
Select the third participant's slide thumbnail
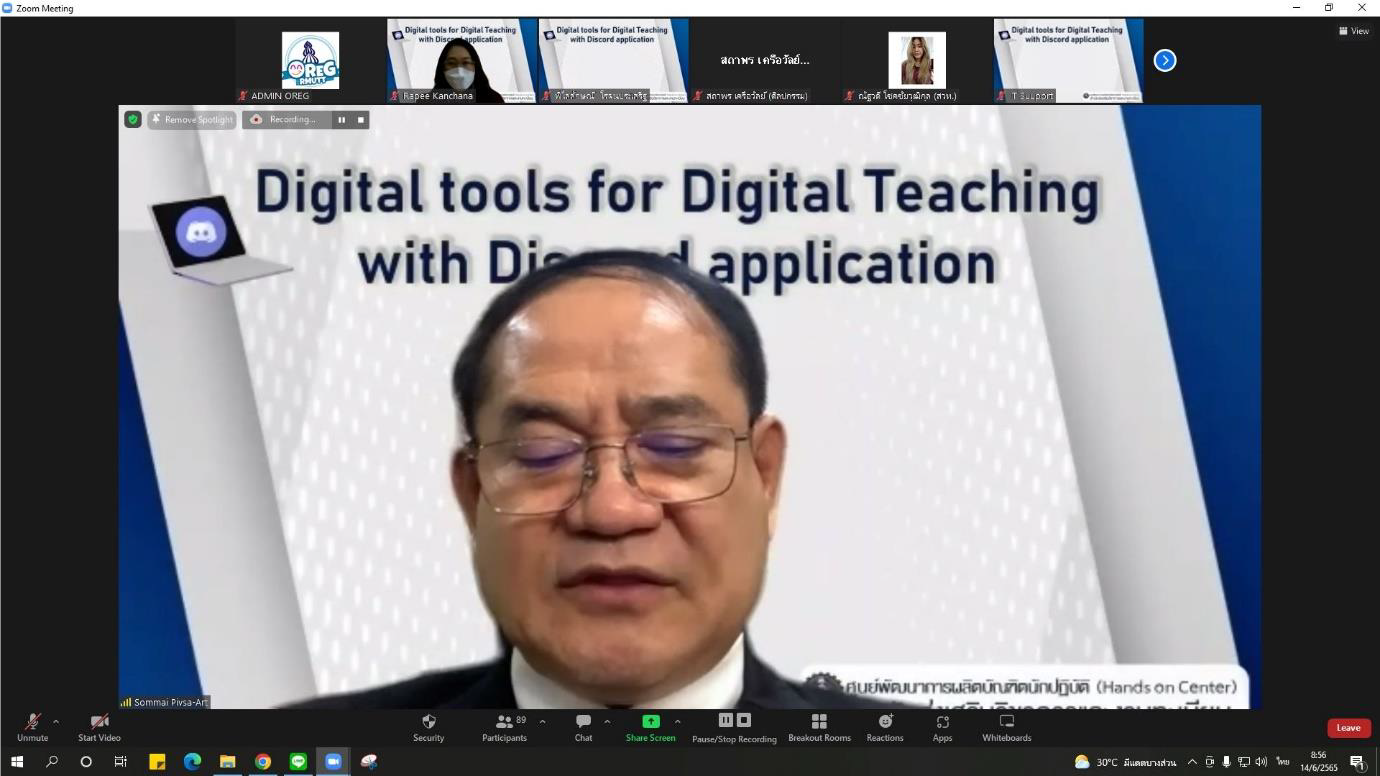[x=613, y=60]
